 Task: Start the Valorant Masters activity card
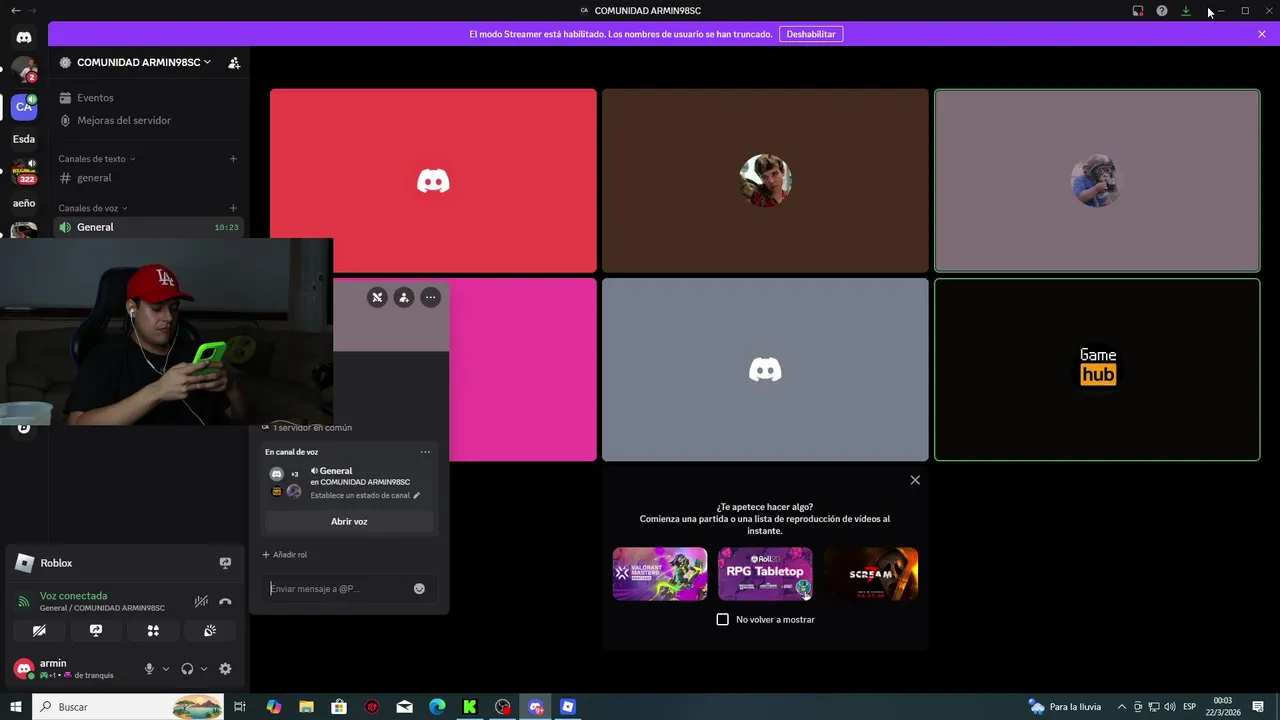660,573
